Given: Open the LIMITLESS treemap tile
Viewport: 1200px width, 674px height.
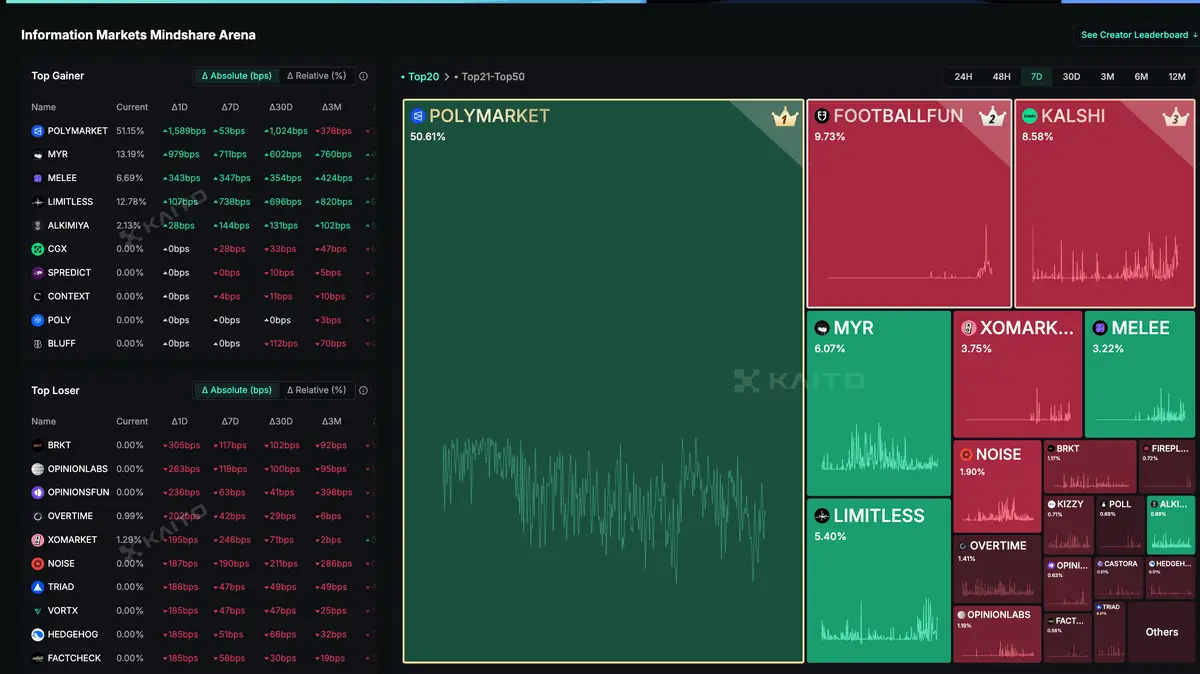Looking at the screenshot, I should 879,580.
